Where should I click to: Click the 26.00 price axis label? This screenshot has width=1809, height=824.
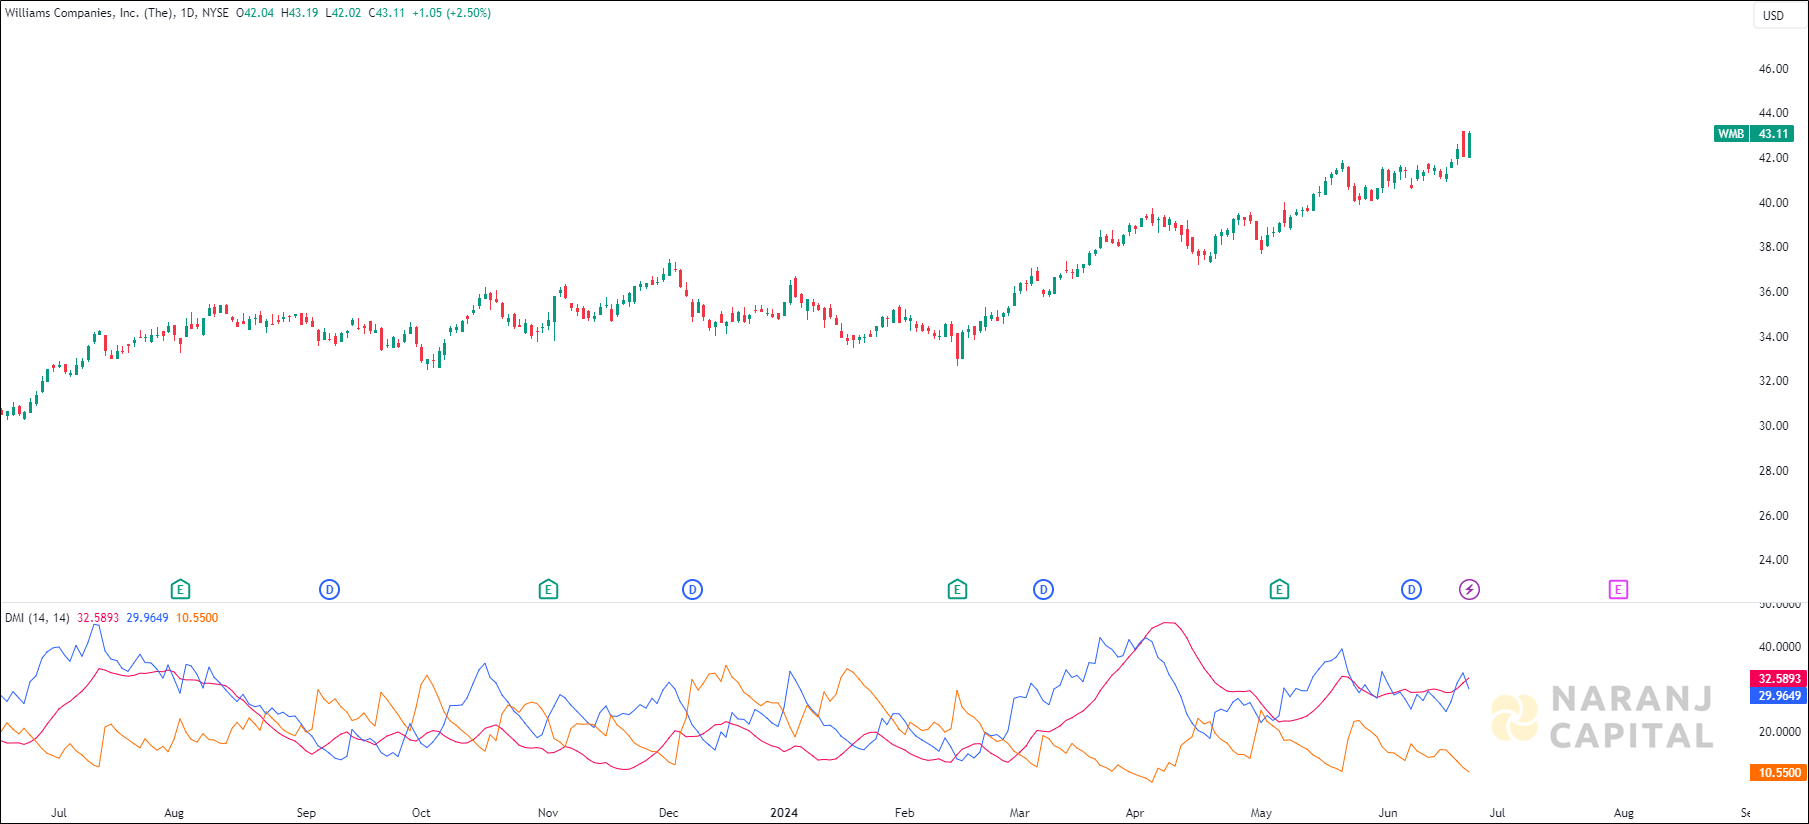[1773, 516]
